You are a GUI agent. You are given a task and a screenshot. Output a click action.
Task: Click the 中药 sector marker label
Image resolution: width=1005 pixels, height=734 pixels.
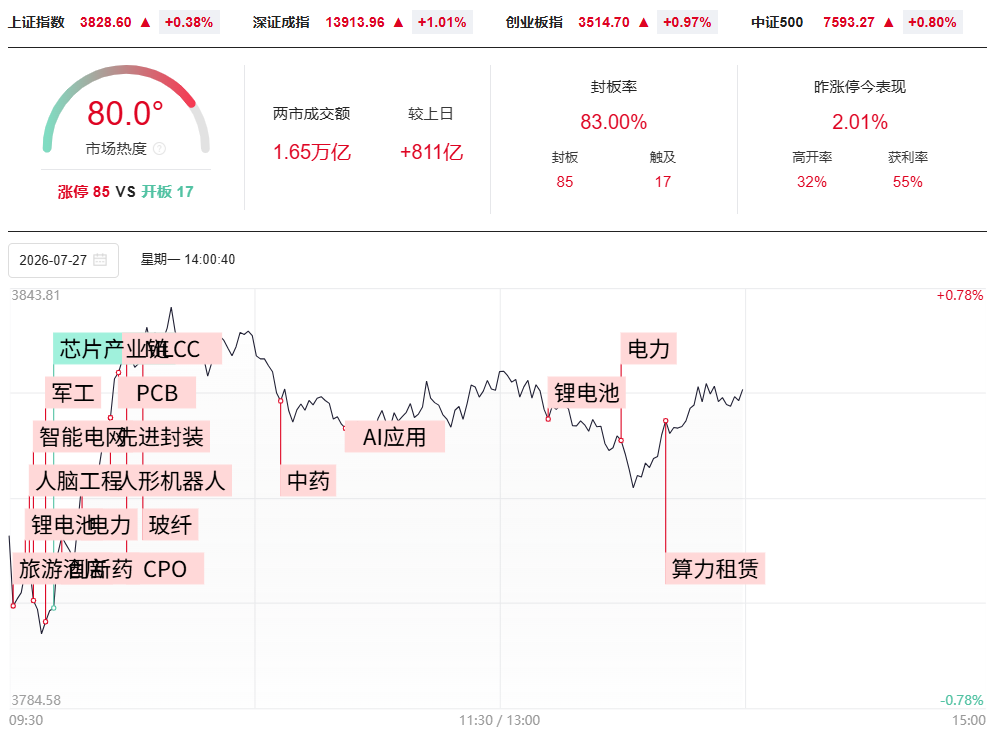(308, 481)
